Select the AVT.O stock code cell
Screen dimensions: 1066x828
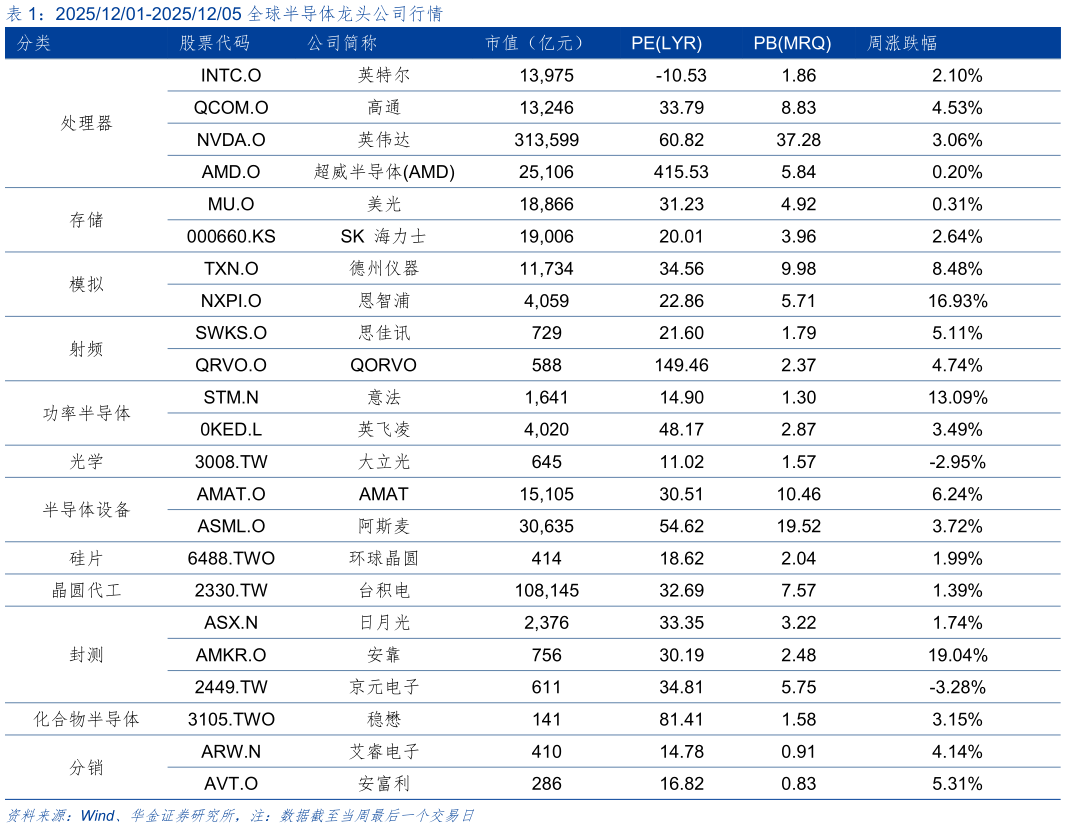231,784
